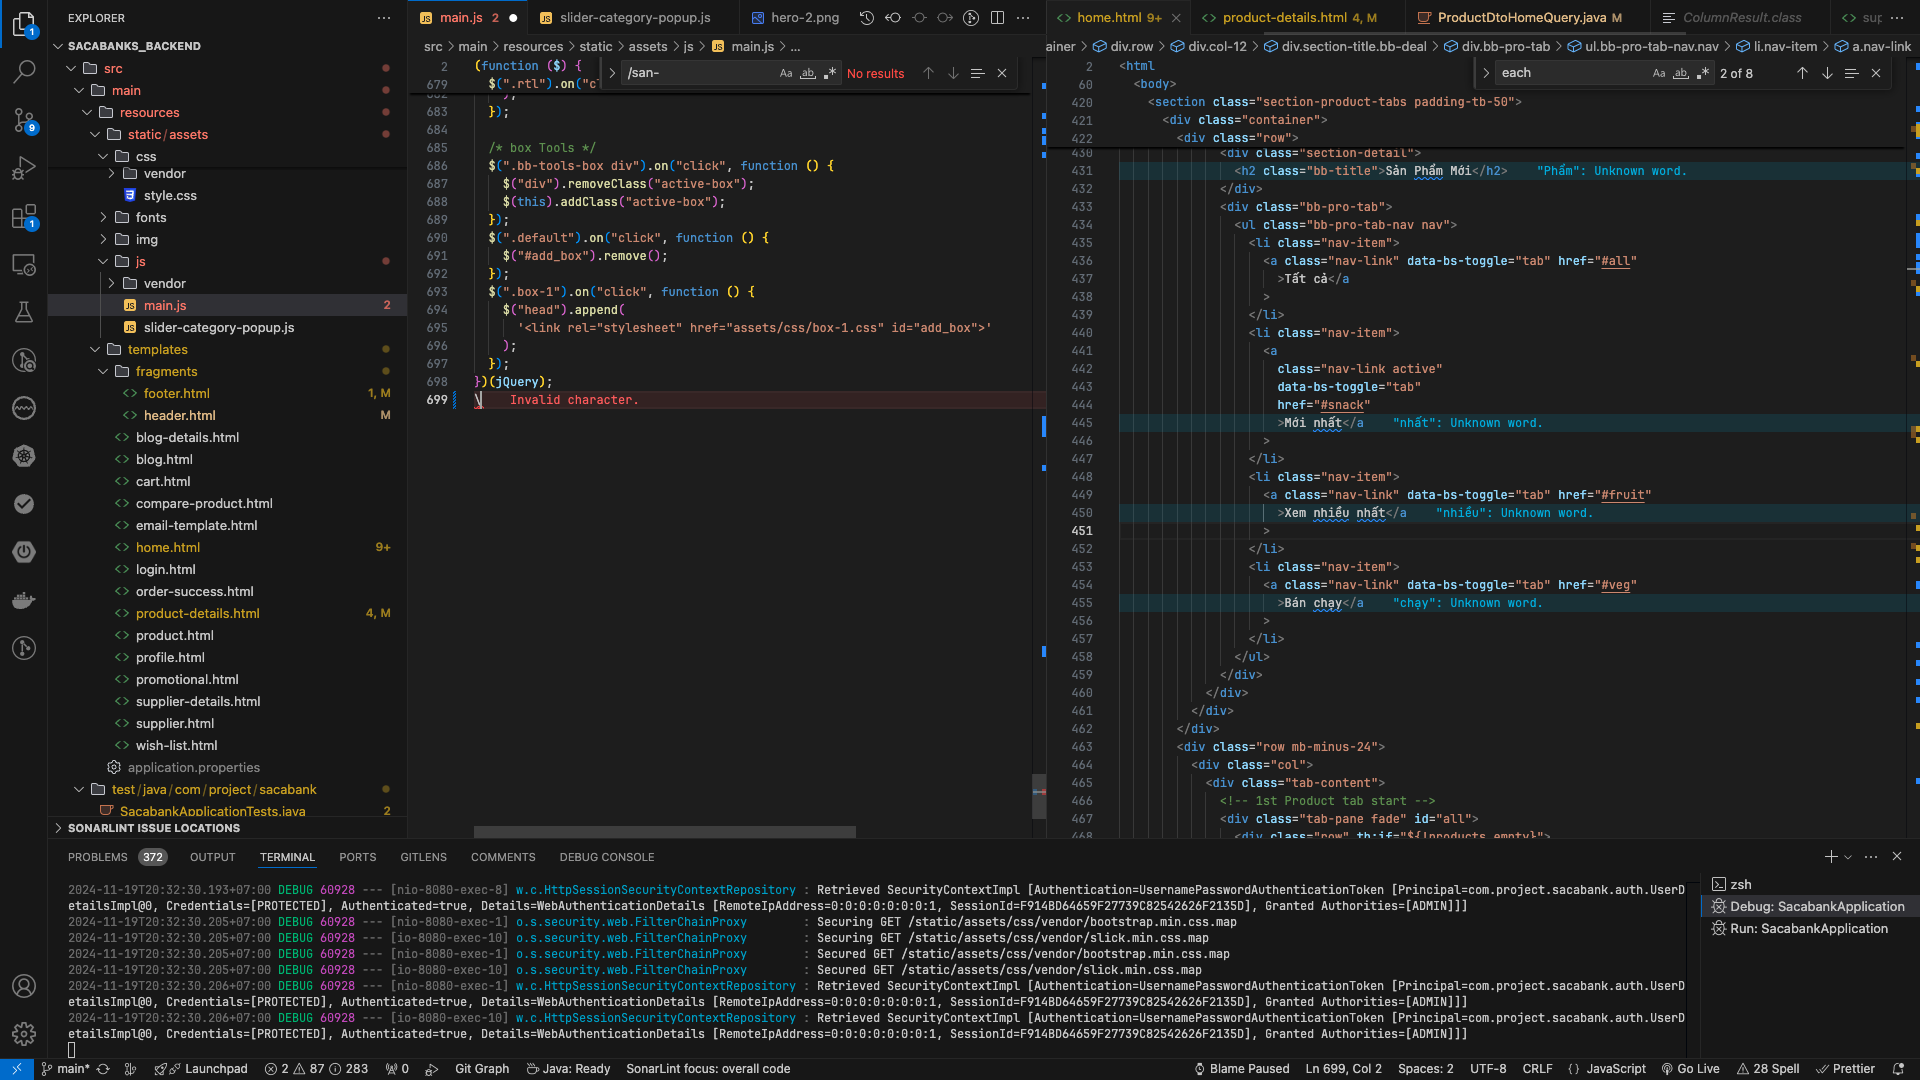The height and width of the screenshot is (1080, 1920).
Task: Expand replace toggle in main.js find widget
Action: 612,73
